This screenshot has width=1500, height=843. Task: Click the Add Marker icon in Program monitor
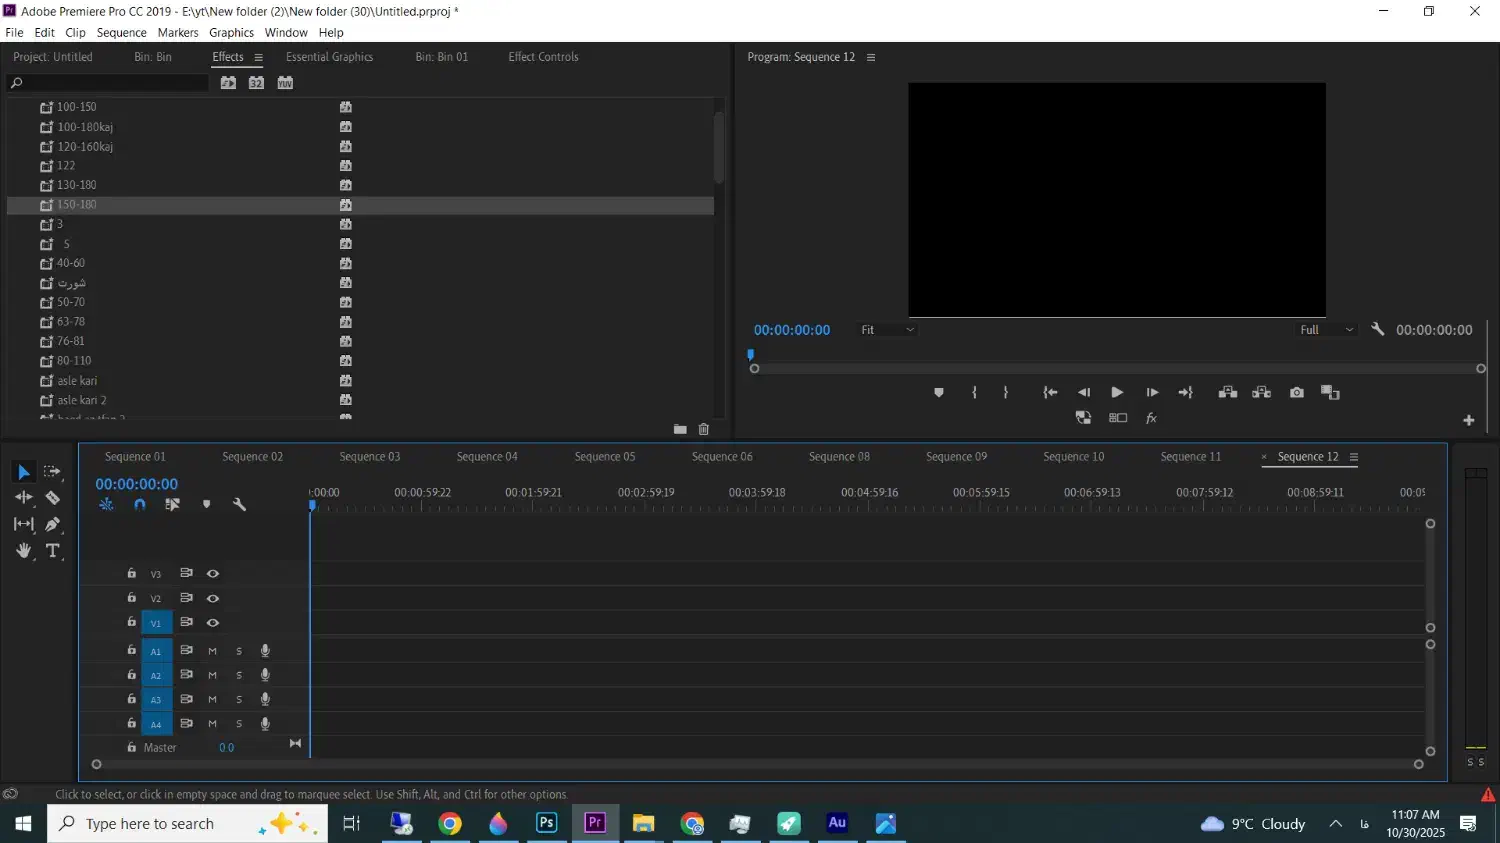[938, 393]
